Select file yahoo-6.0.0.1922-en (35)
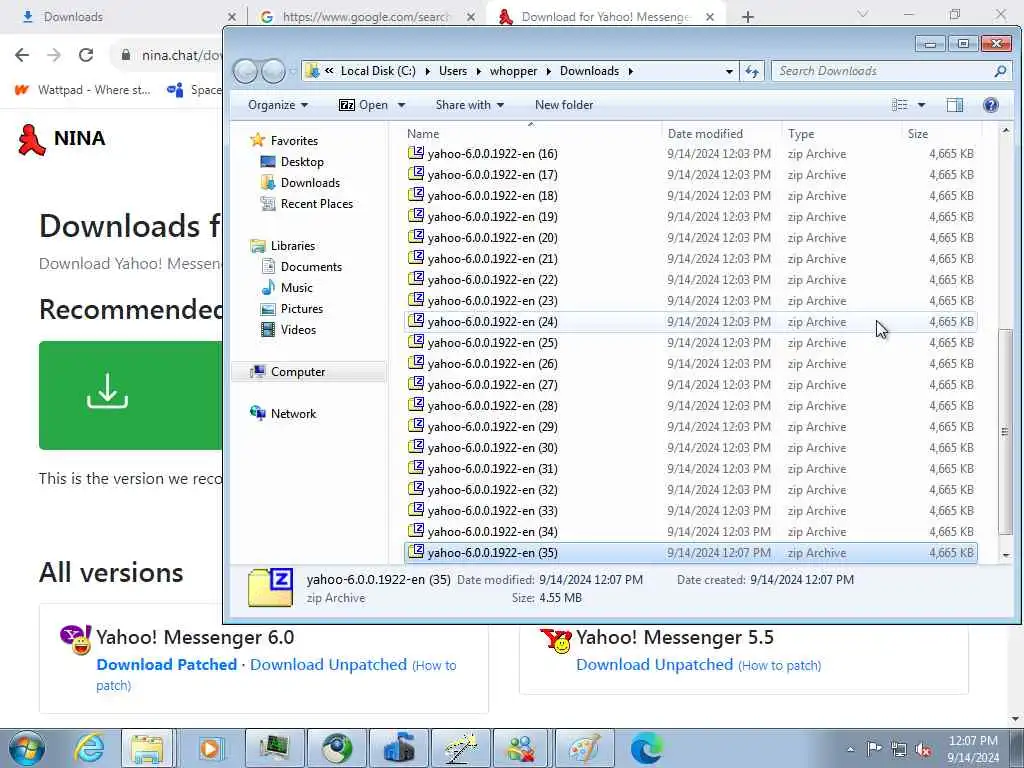This screenshot has width=1024, height=768. tap(690, 553)
